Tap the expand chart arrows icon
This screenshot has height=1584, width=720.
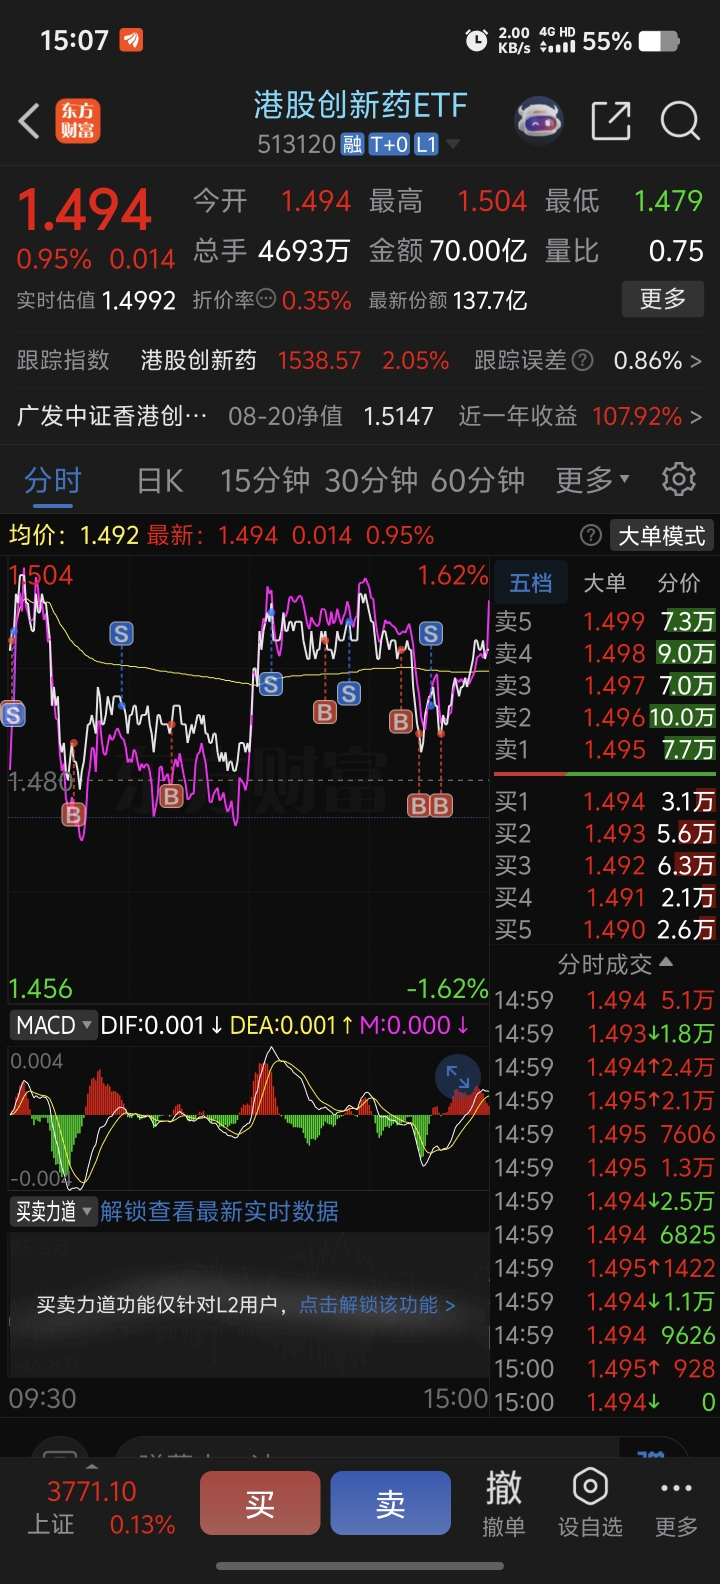tap(458, 1077)
